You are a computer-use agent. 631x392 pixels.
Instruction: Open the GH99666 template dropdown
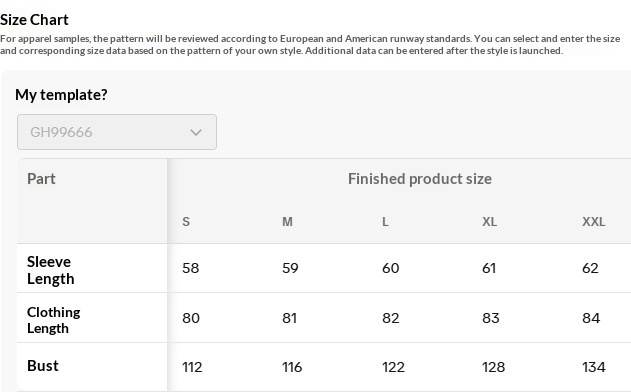[117, 132]
